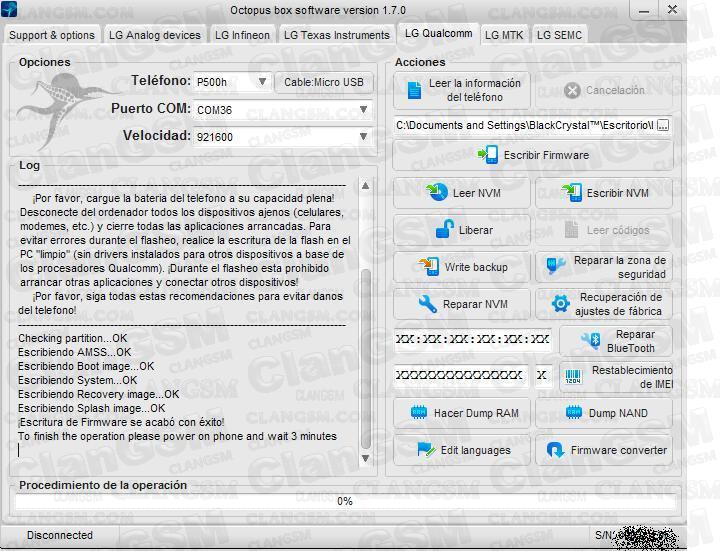This screenshot has height=551, width=720.
Task: Click the log panel vertical scrollbar
Action: pyautogui.click(x=365, y=320)
